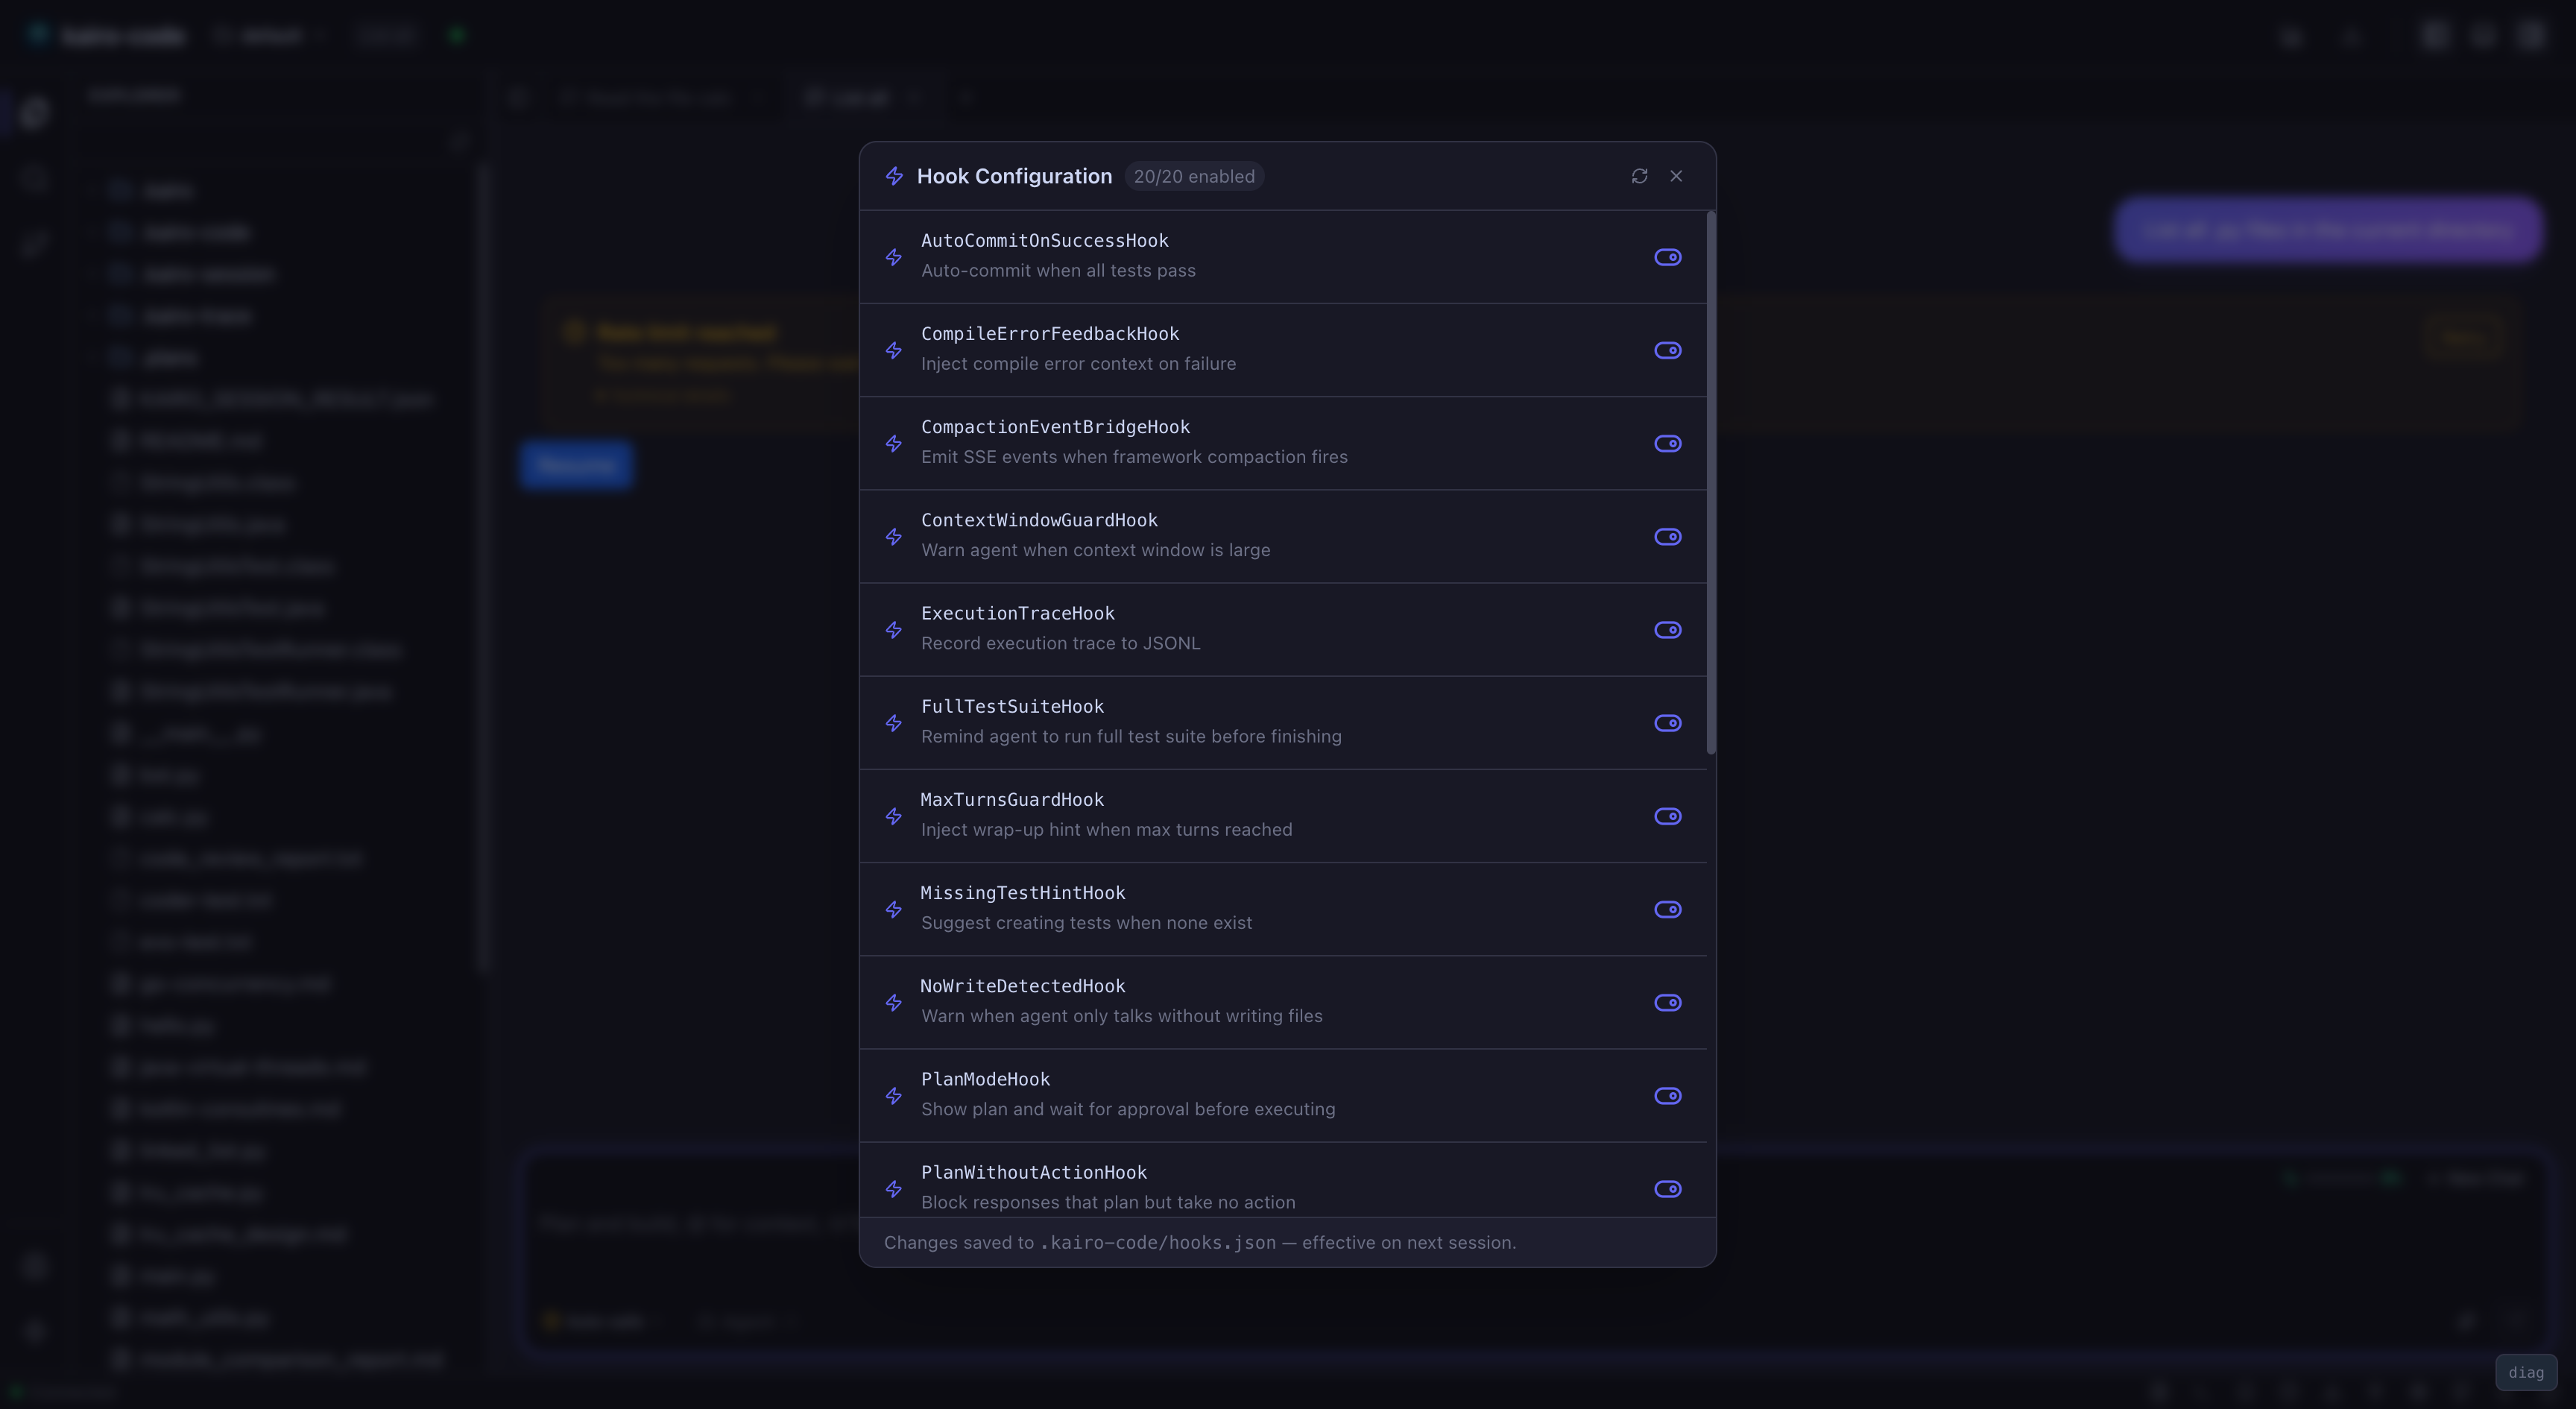
Task: Click lightning icon of PlanWithoutActionHook row
Action: click(894, 1189)
